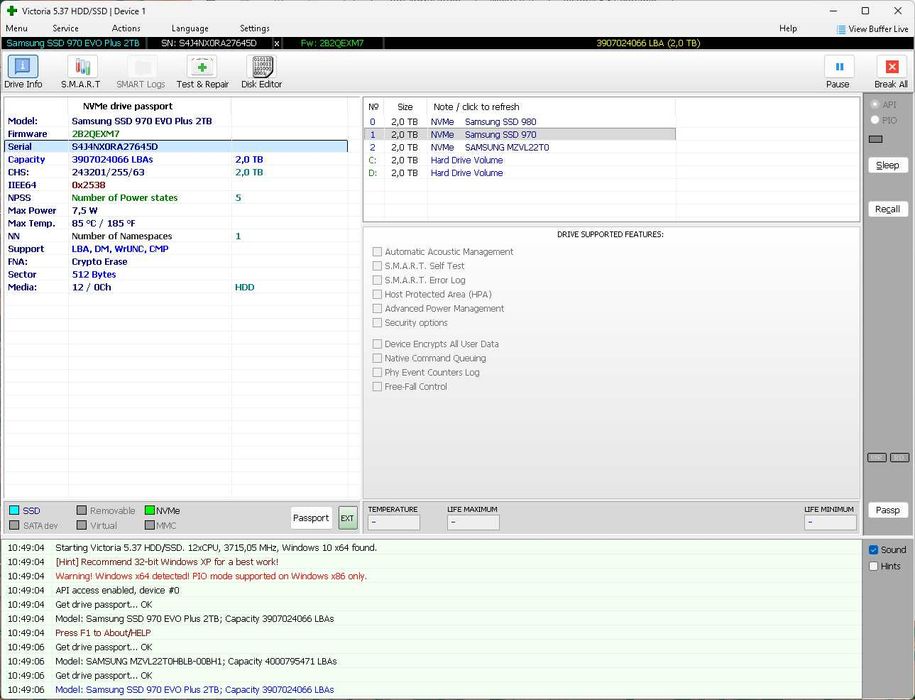
Task: Click the LIFE MAXIMUM field
Action: coord(473,522)
